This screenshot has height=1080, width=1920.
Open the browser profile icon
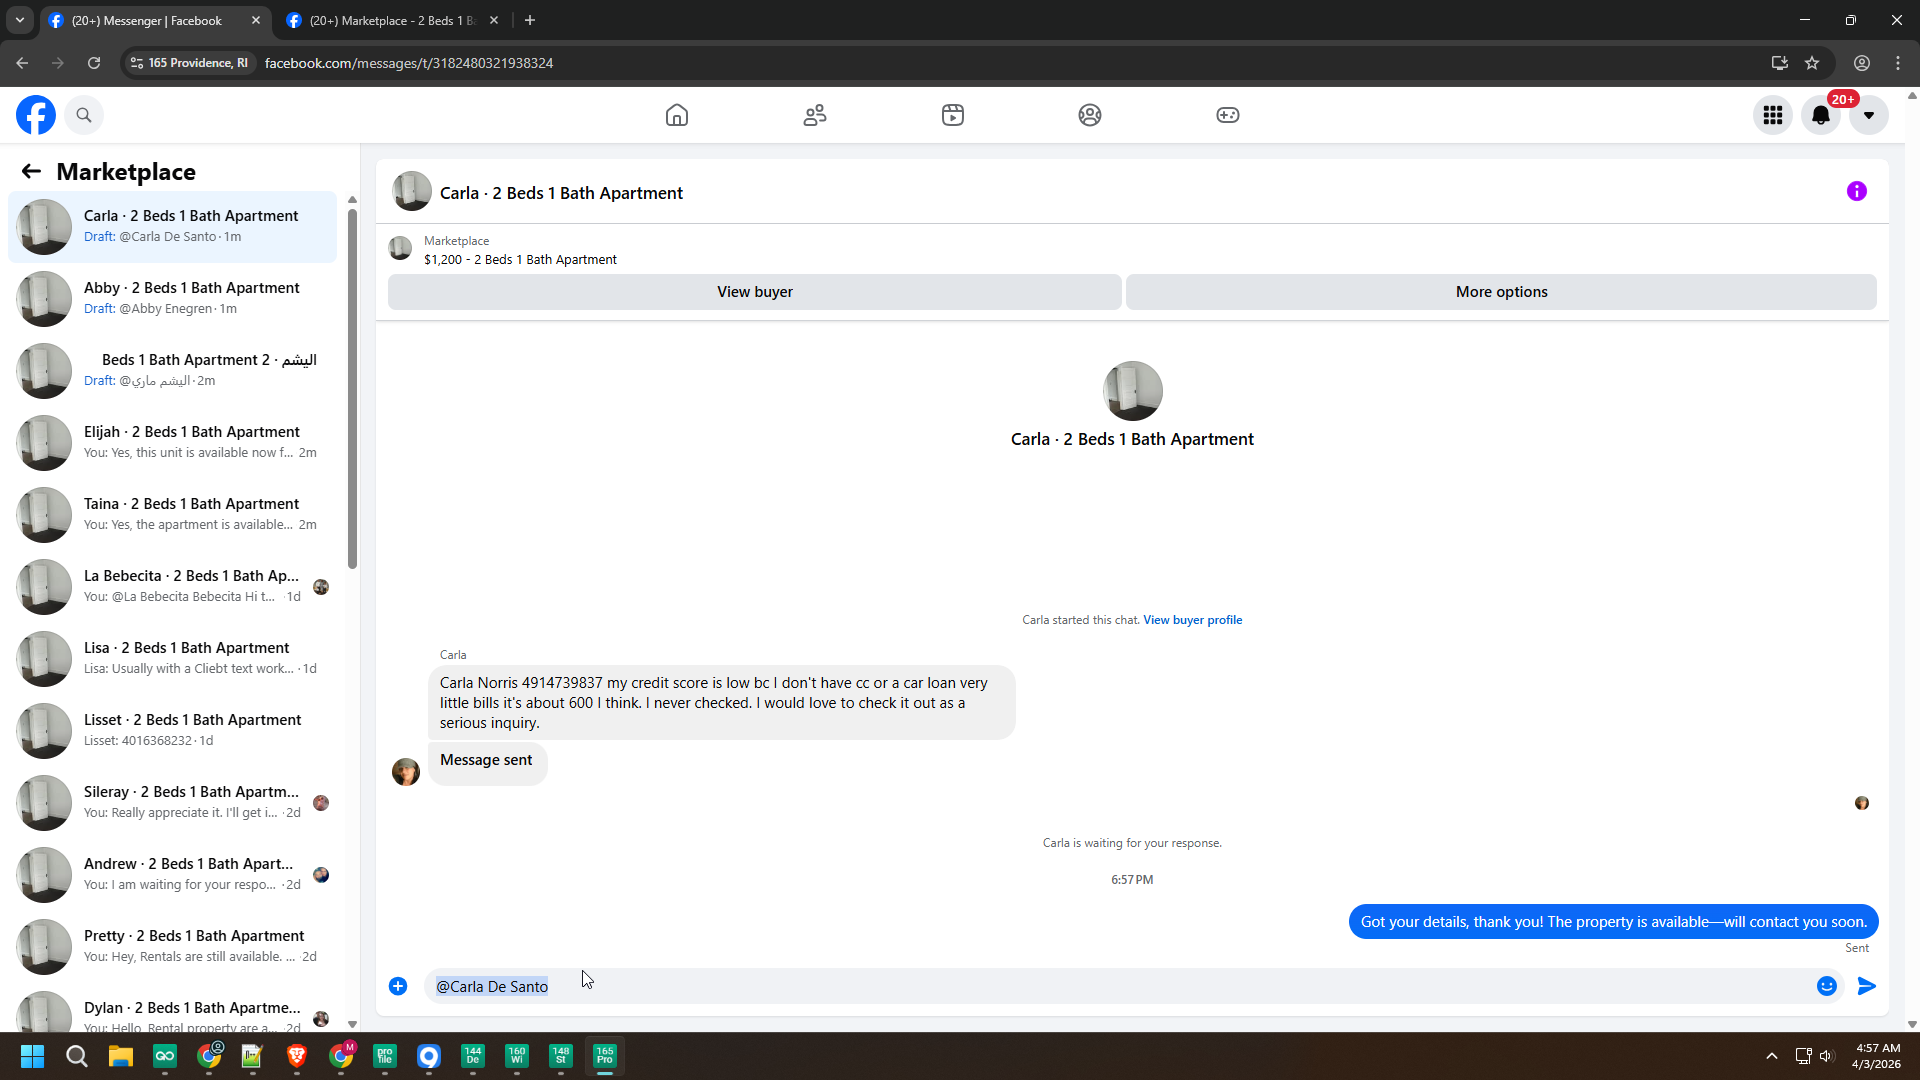(1862, 63)
